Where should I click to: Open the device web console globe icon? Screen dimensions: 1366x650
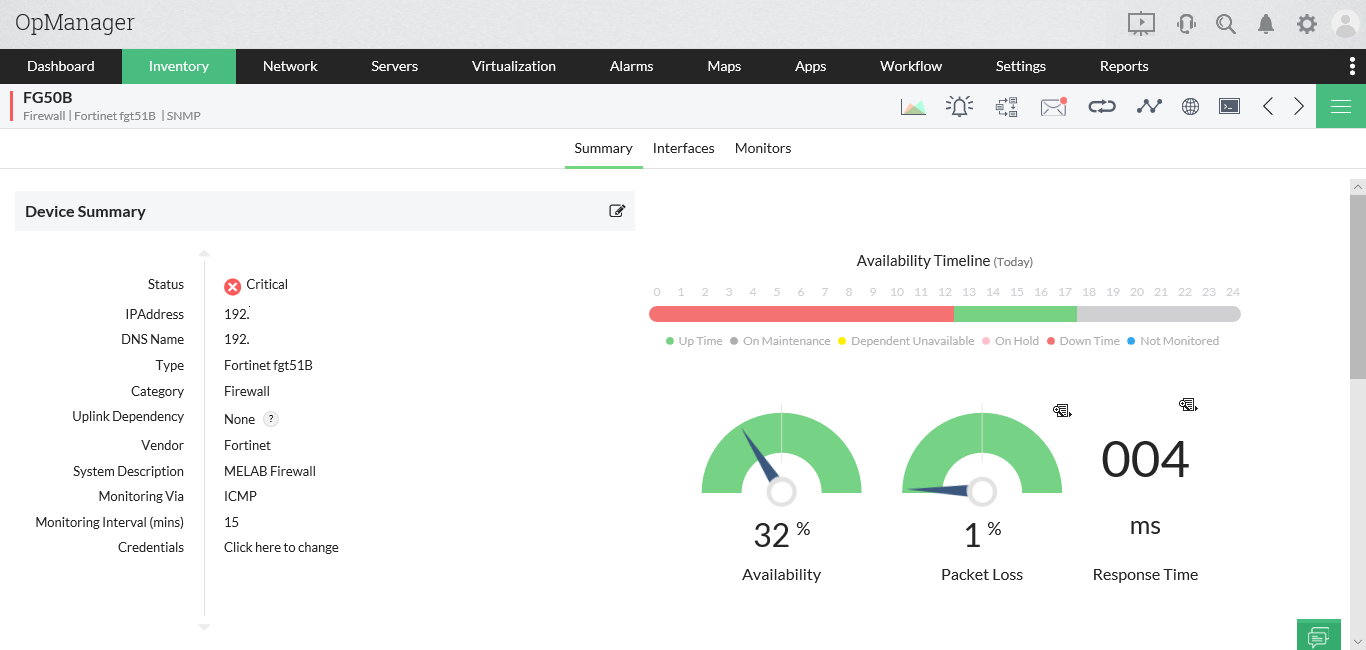tap(1189, 105)
